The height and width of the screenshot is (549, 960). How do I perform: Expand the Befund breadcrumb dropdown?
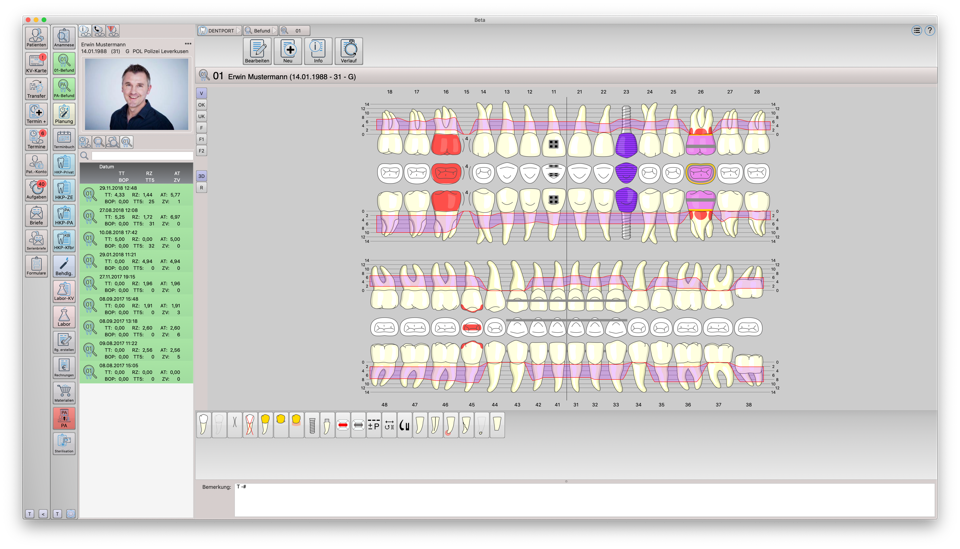[x=275, y=31]
